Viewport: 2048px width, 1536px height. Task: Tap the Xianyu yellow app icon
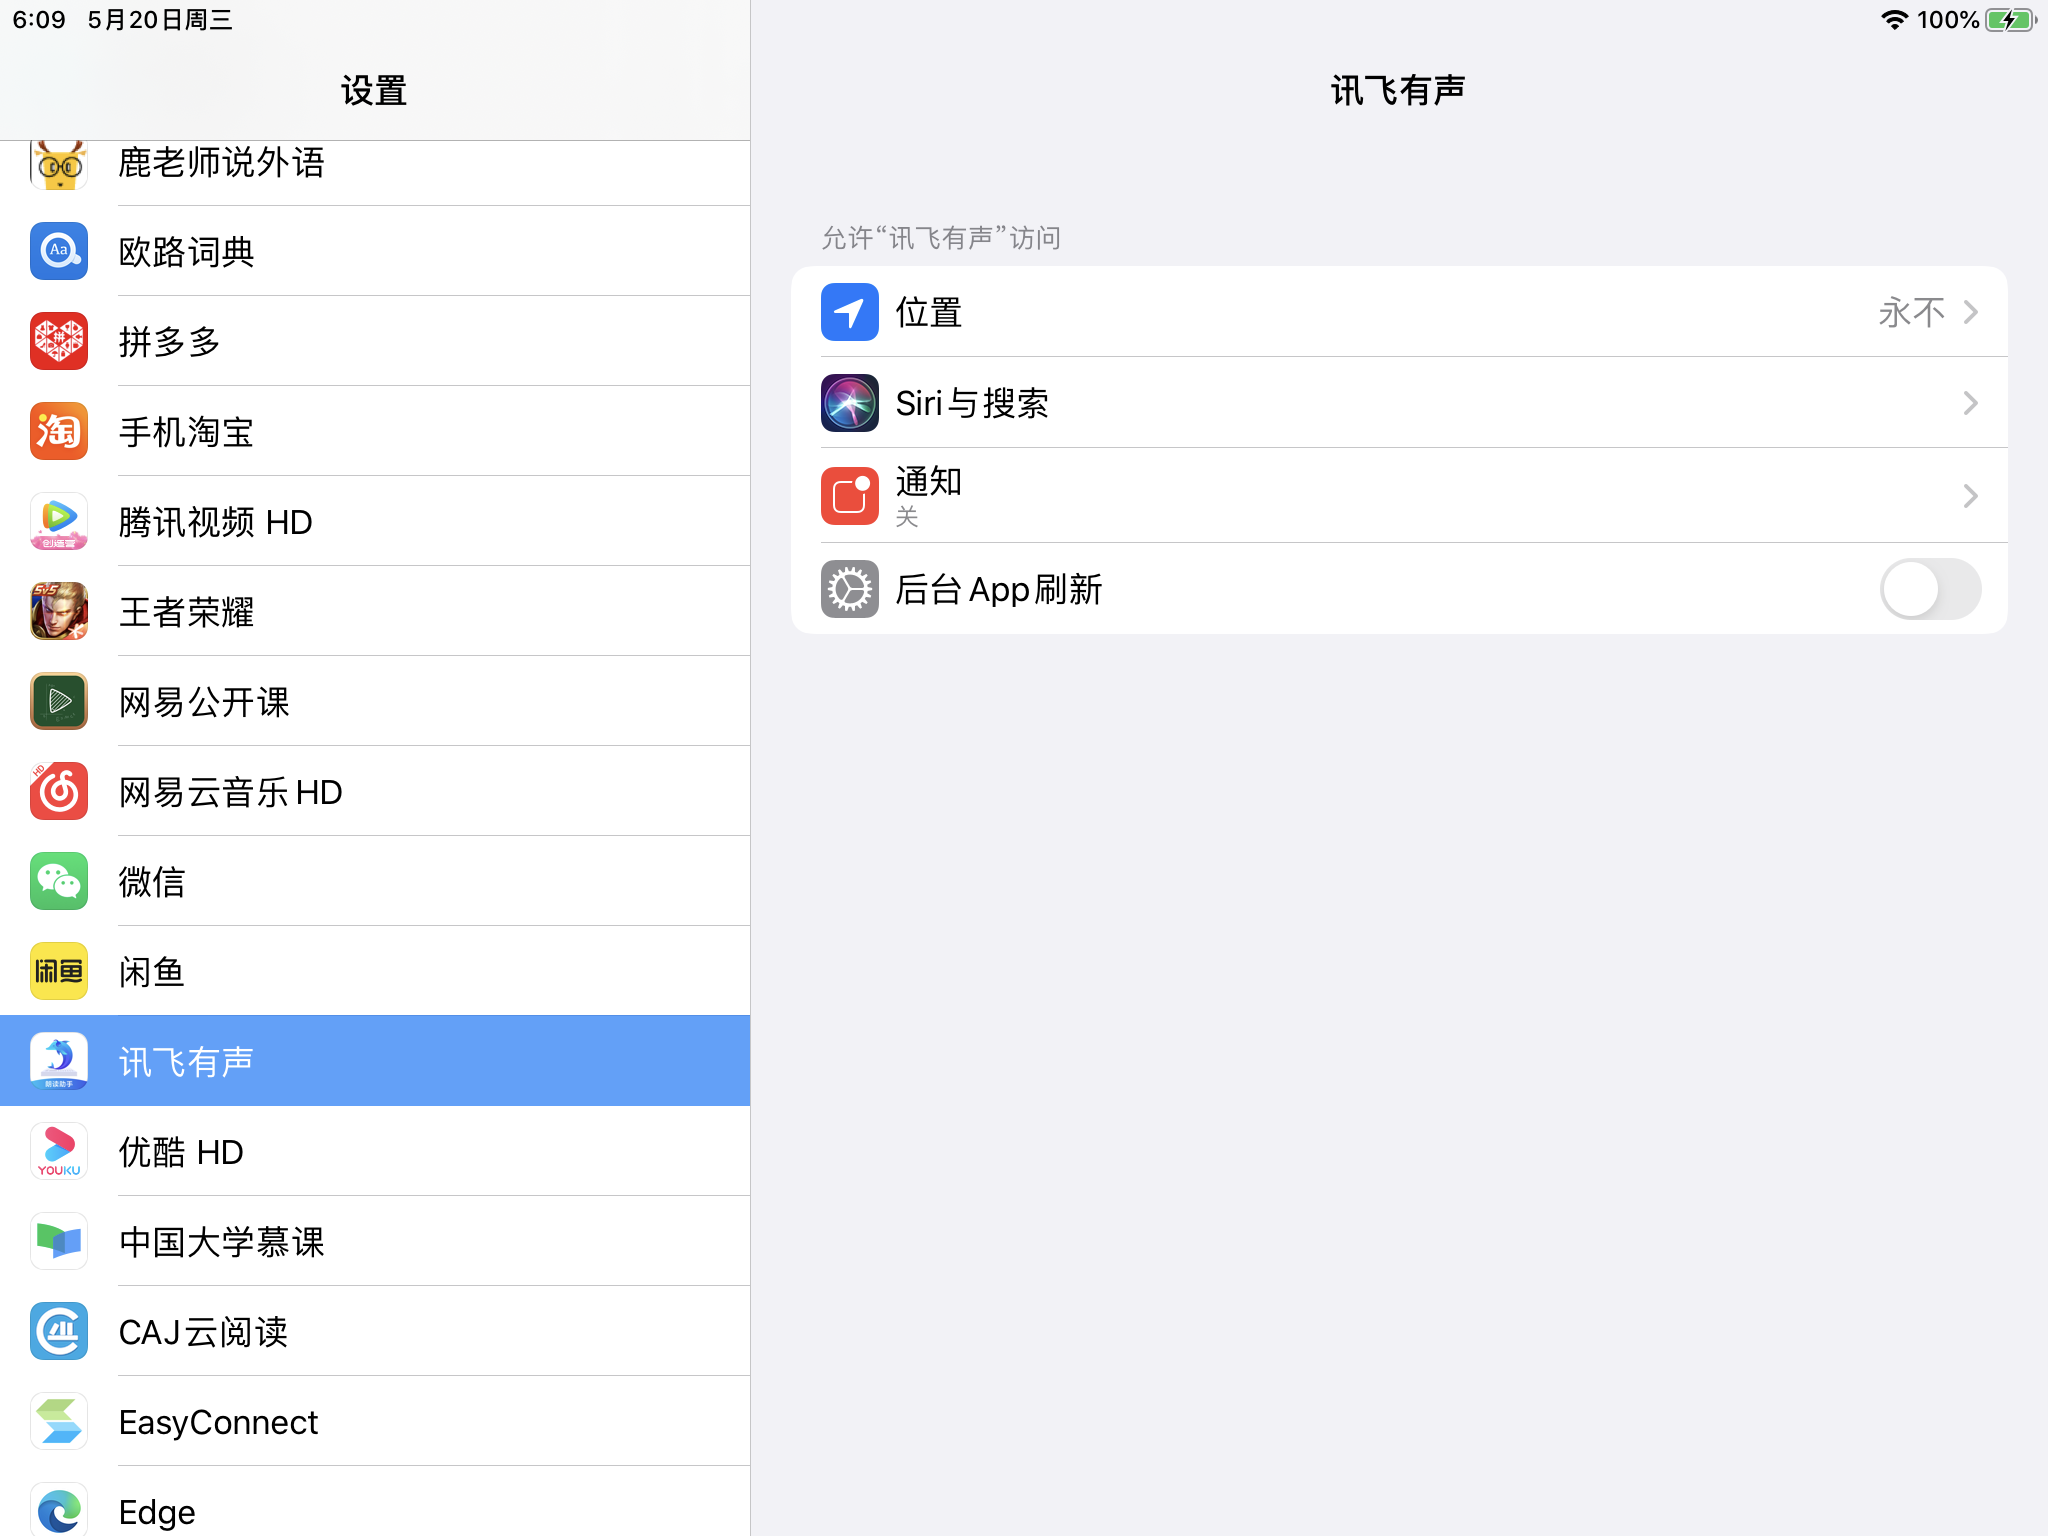click(59, 971)
